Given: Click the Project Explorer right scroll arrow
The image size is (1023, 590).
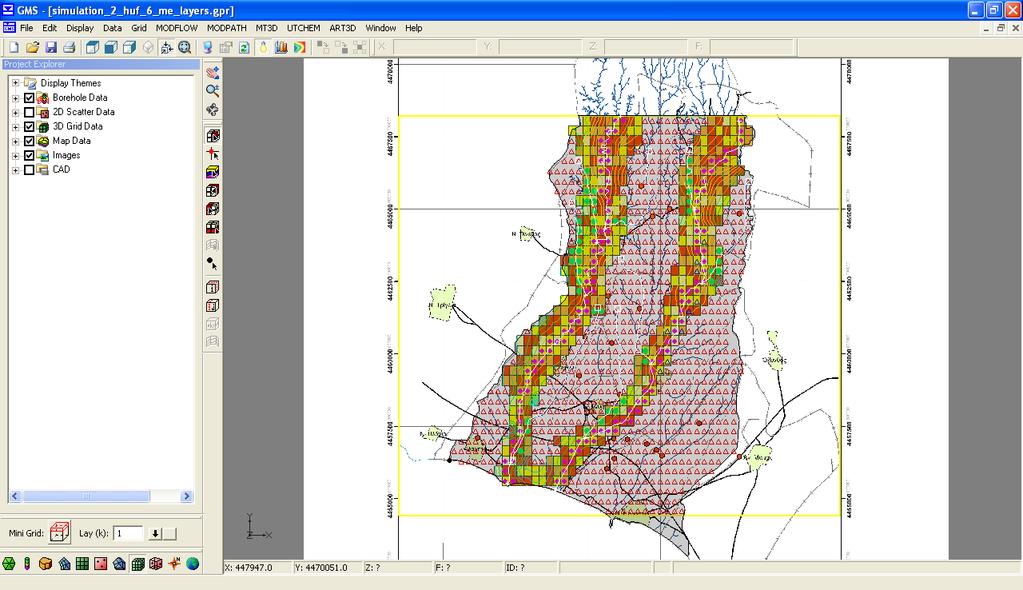Looking at the screenshot, I should (x=187, y=496).
